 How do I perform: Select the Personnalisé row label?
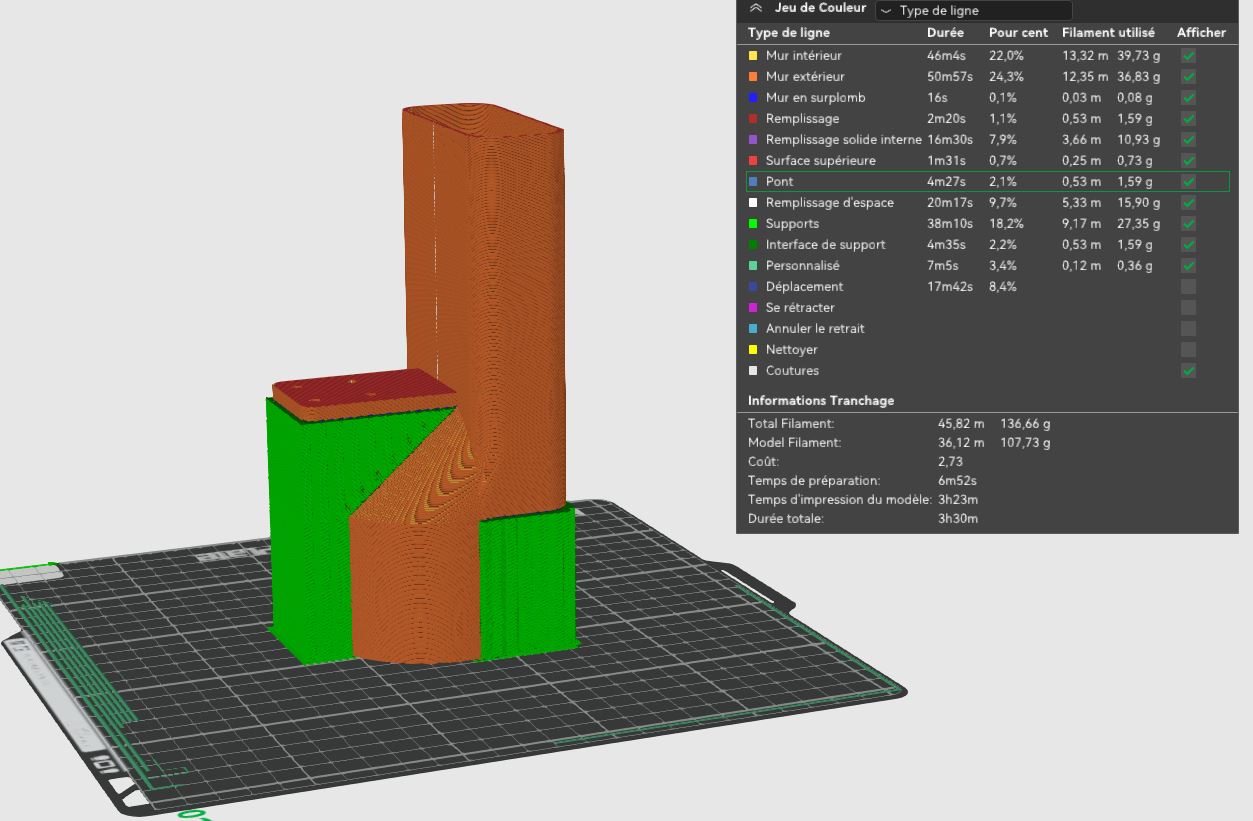point(803,266)
